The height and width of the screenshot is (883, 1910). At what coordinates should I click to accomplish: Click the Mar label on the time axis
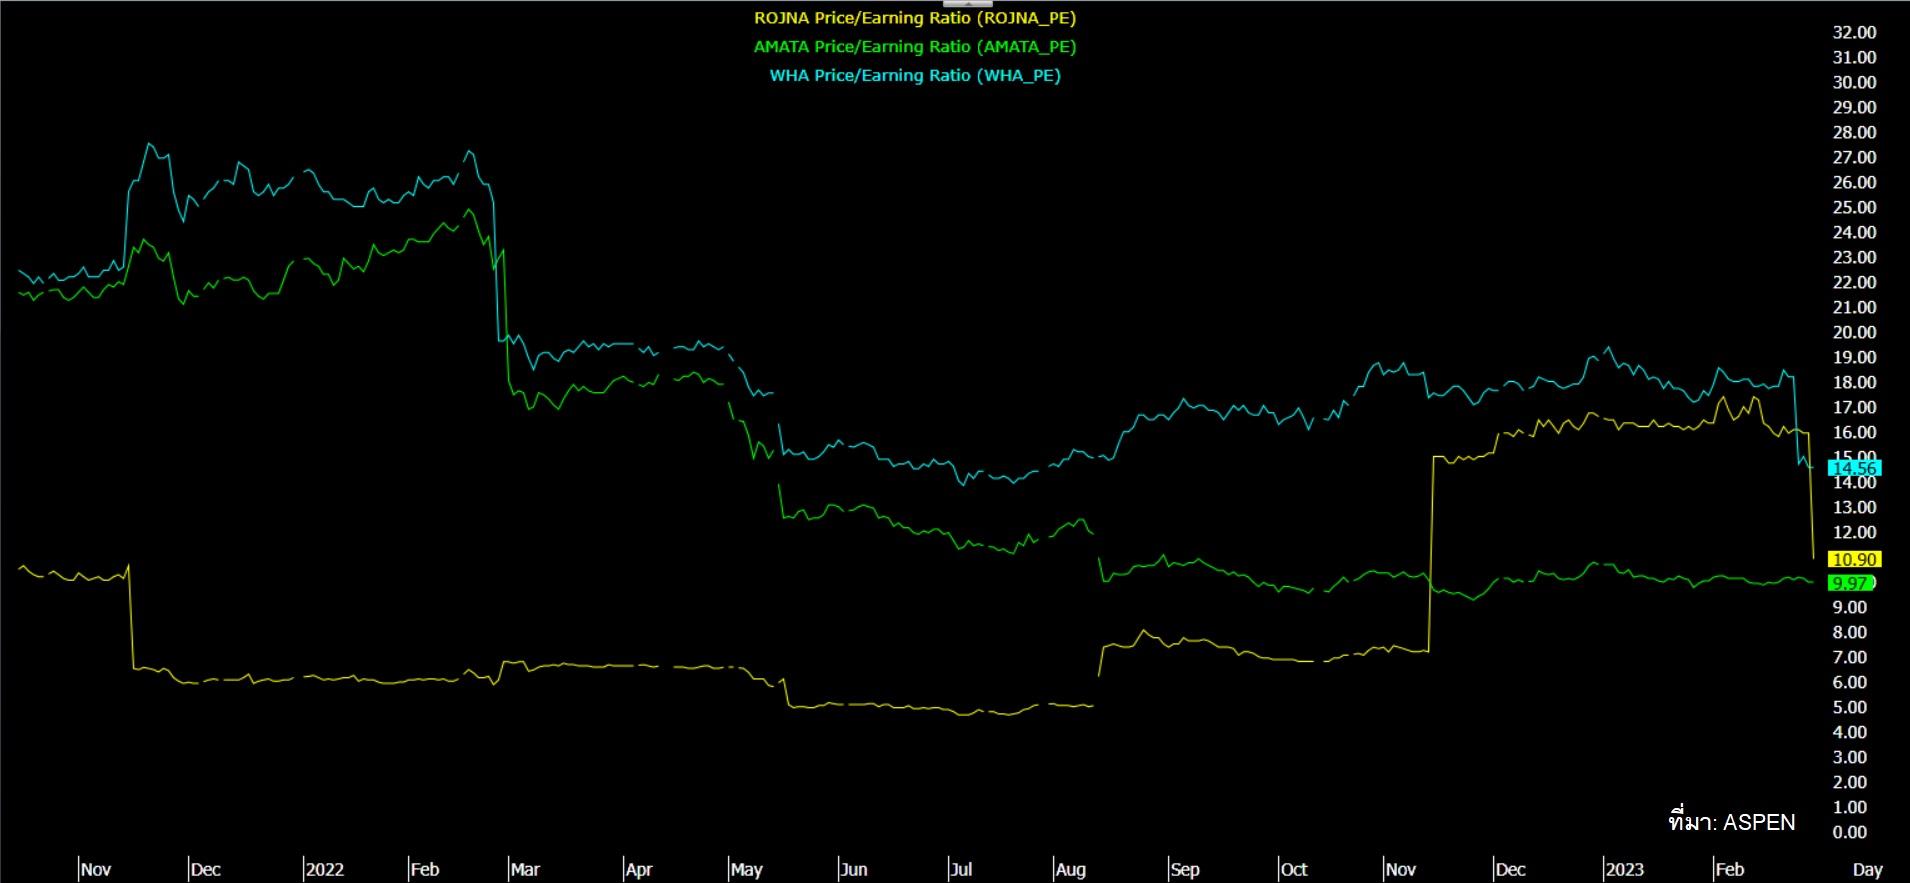coord(526,869)
